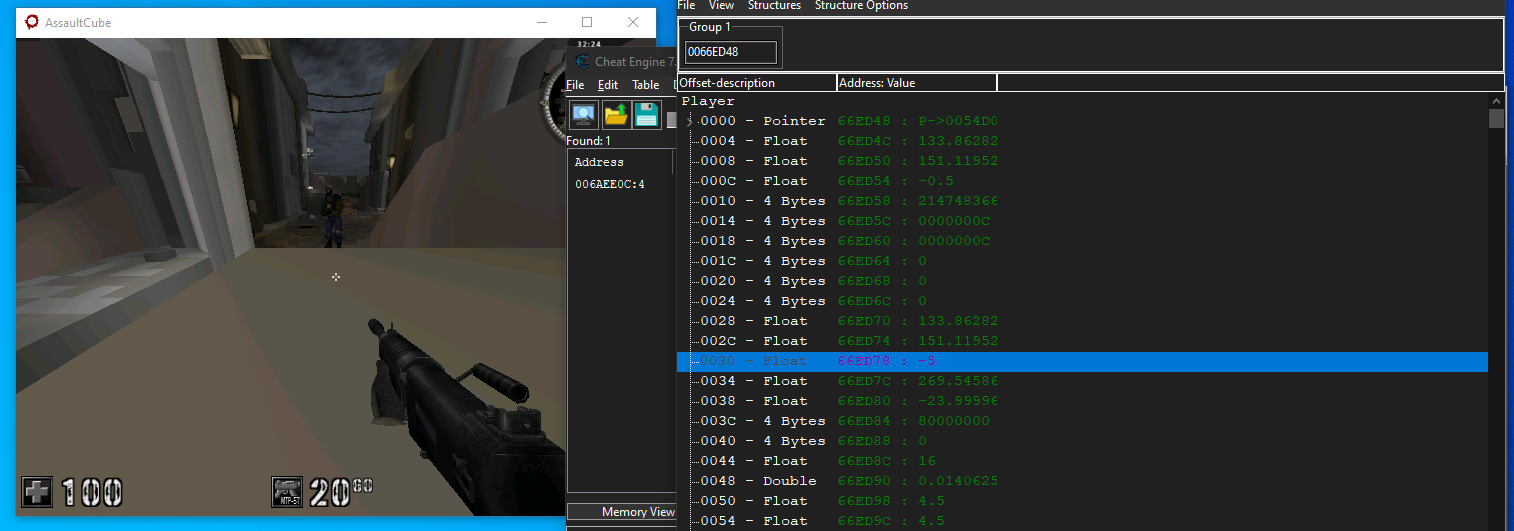Viewport: 1514px width, 531px height.
Task: Click the Save floppy disk icon
Action: pos(647,115)
